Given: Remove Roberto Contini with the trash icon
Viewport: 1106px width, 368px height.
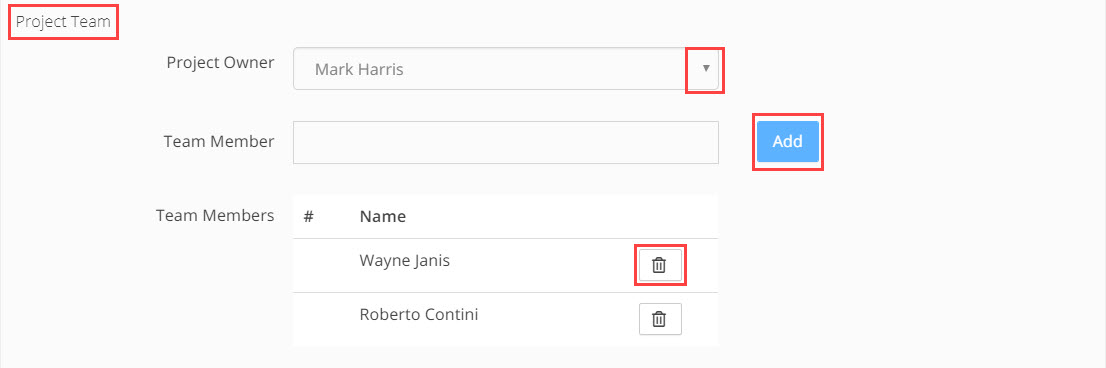Looking at the screenshot, I should 660,319.
